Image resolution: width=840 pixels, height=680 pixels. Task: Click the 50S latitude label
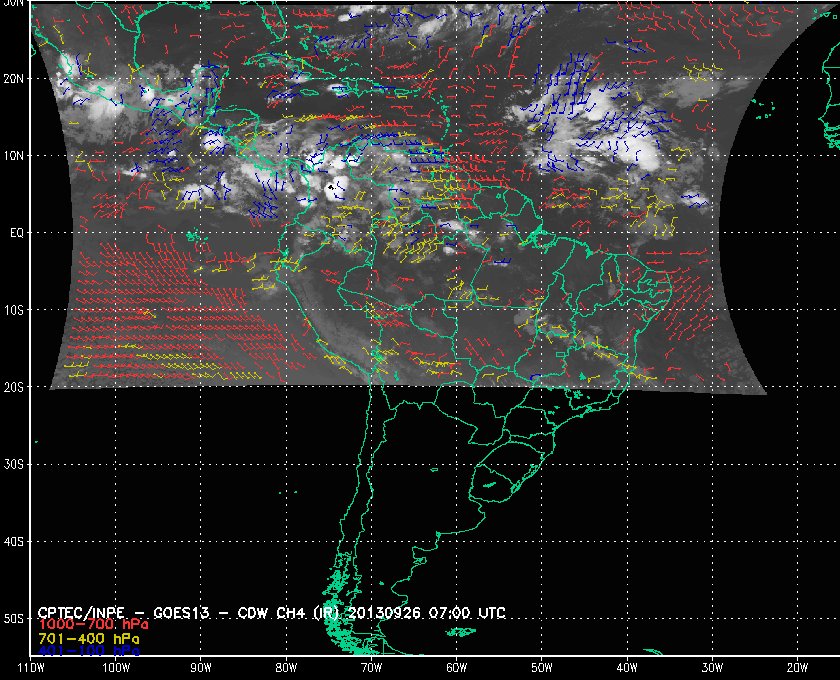pyautogui.click(x=13, y=618)
